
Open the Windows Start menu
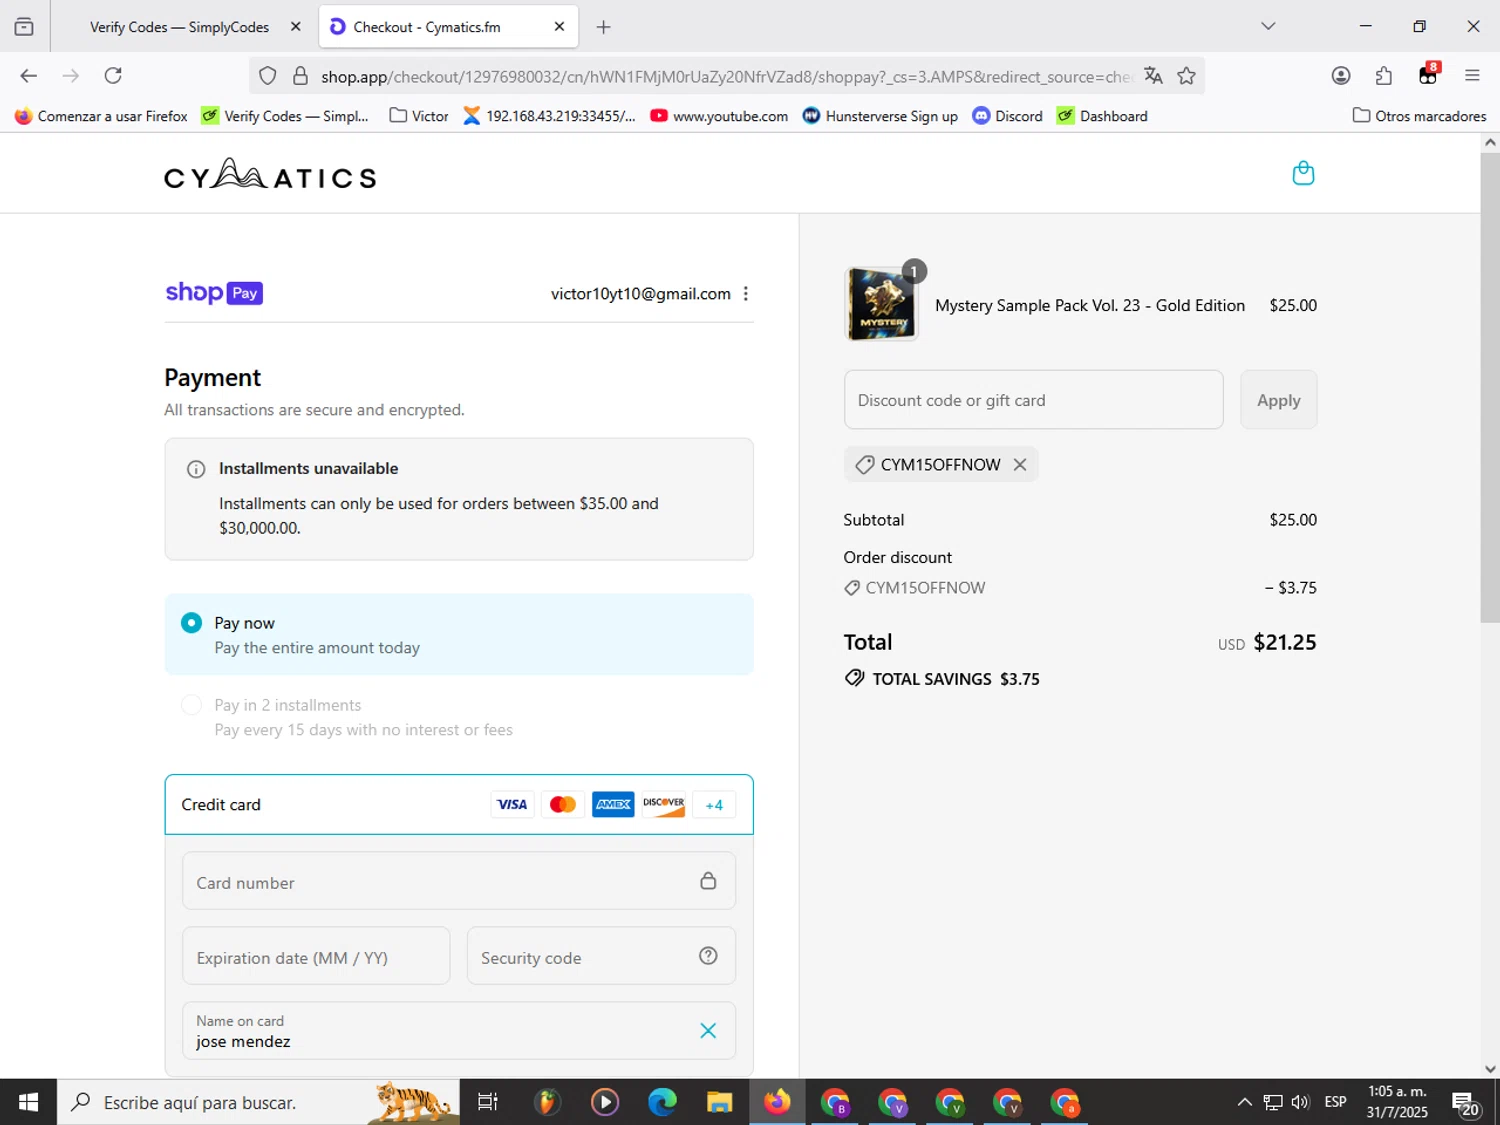[x=28, y=1102]
